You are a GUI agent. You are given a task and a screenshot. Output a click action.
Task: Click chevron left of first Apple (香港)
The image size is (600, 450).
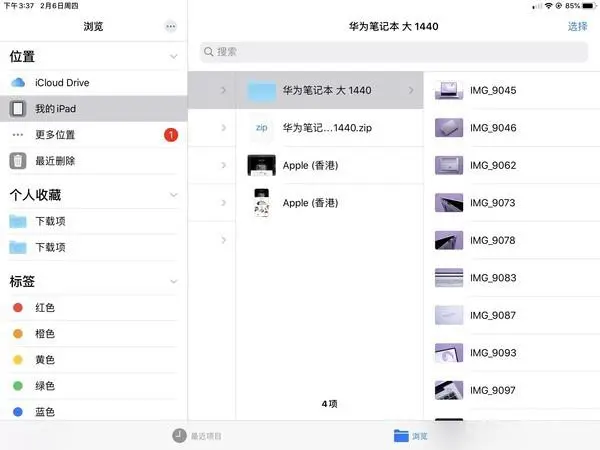[223, 165]
